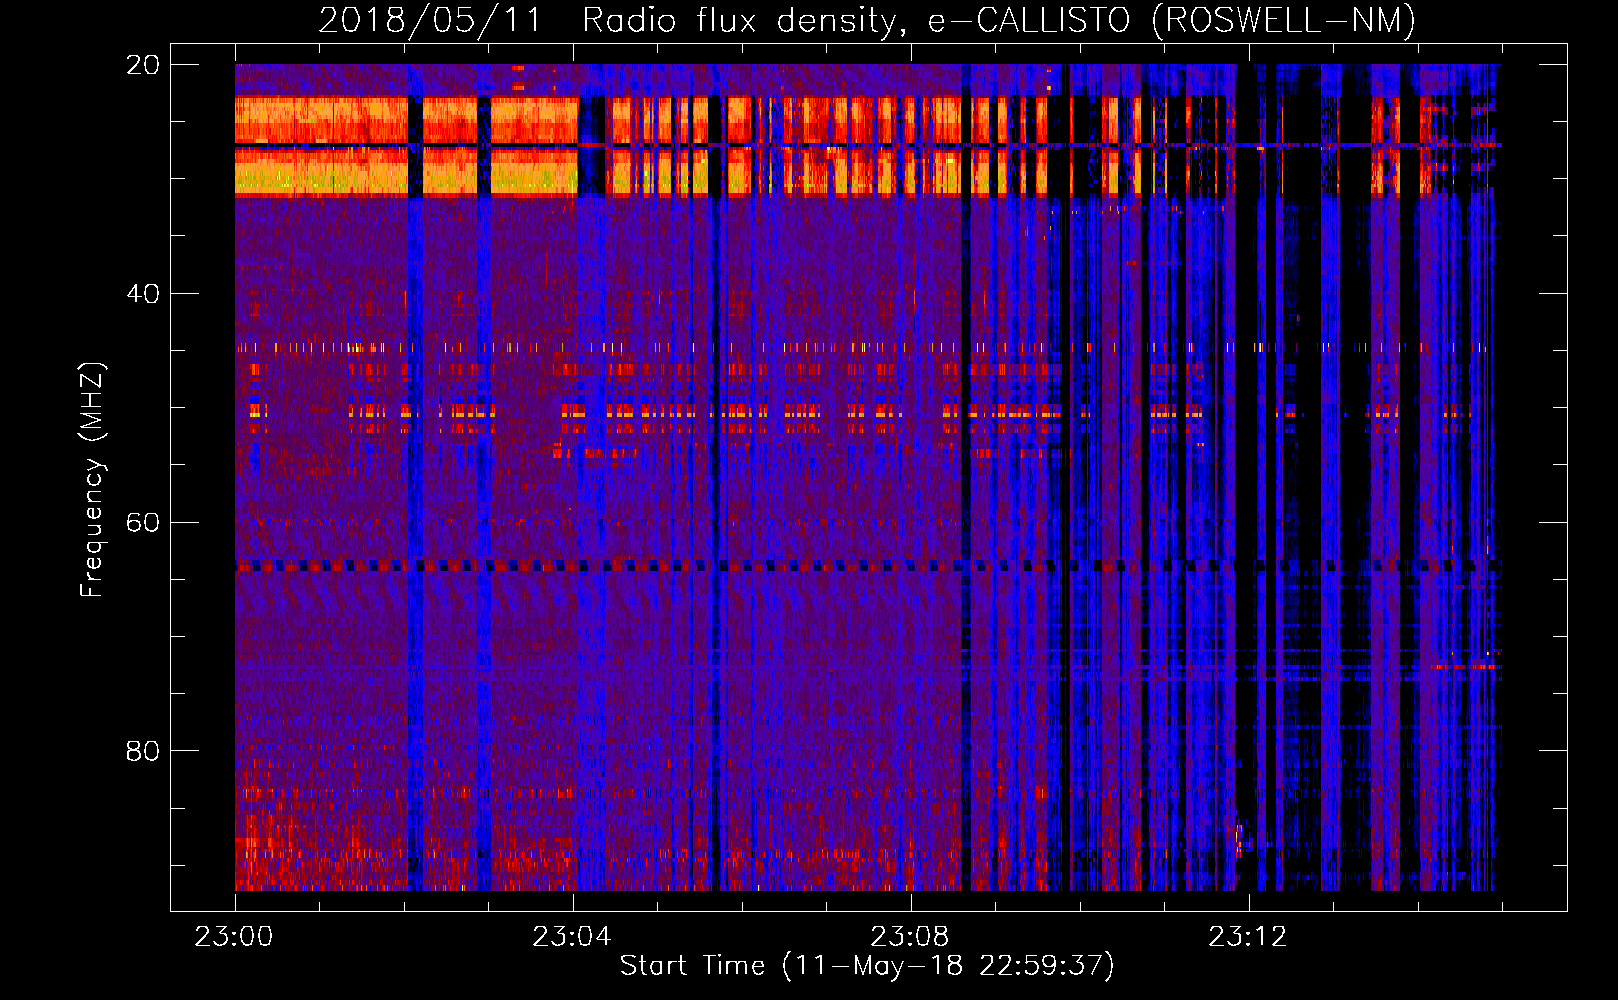Click the date '2018/05/11' in the title

coord(429,20)
